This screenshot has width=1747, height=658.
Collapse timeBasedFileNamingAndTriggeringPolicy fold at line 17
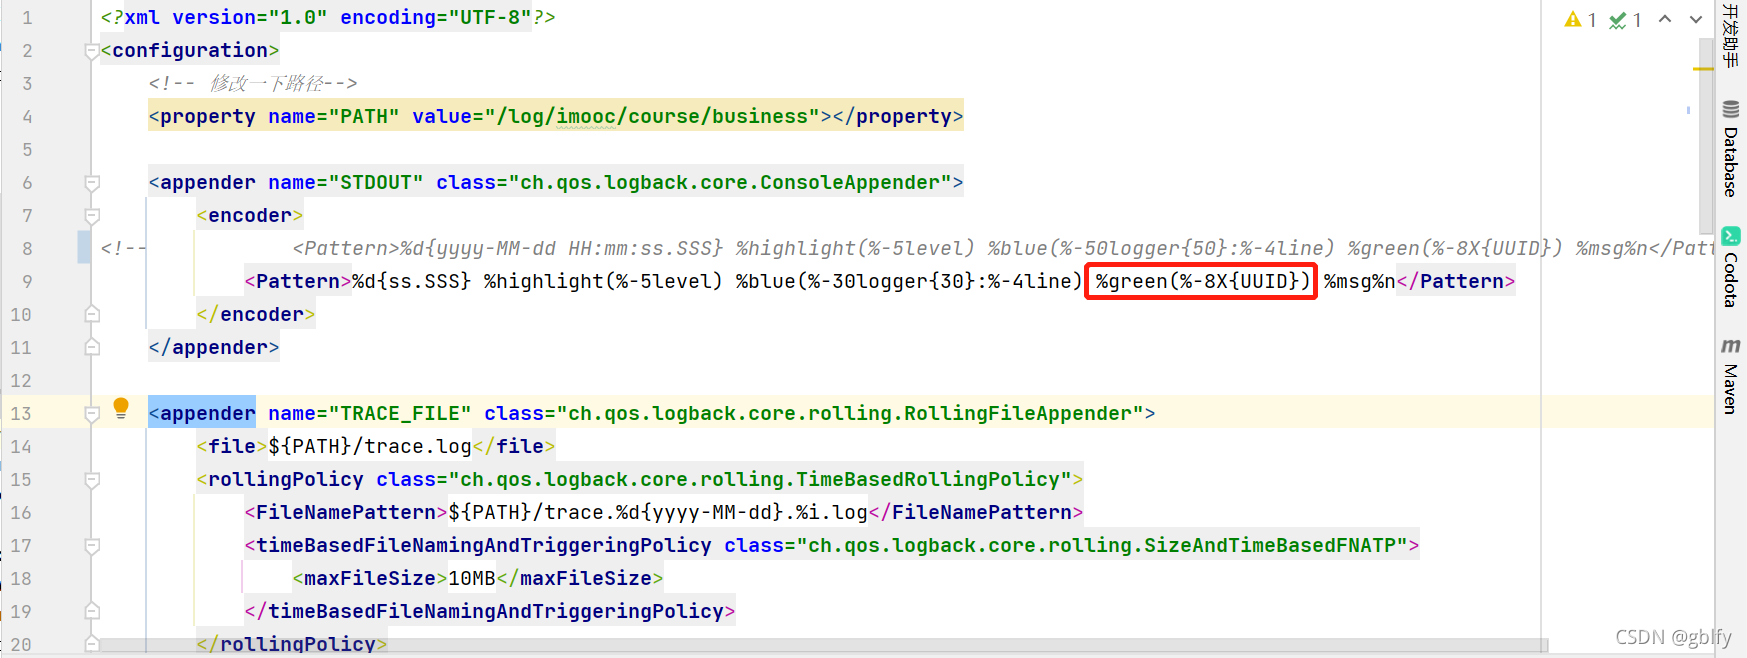[x=92, y=546]
